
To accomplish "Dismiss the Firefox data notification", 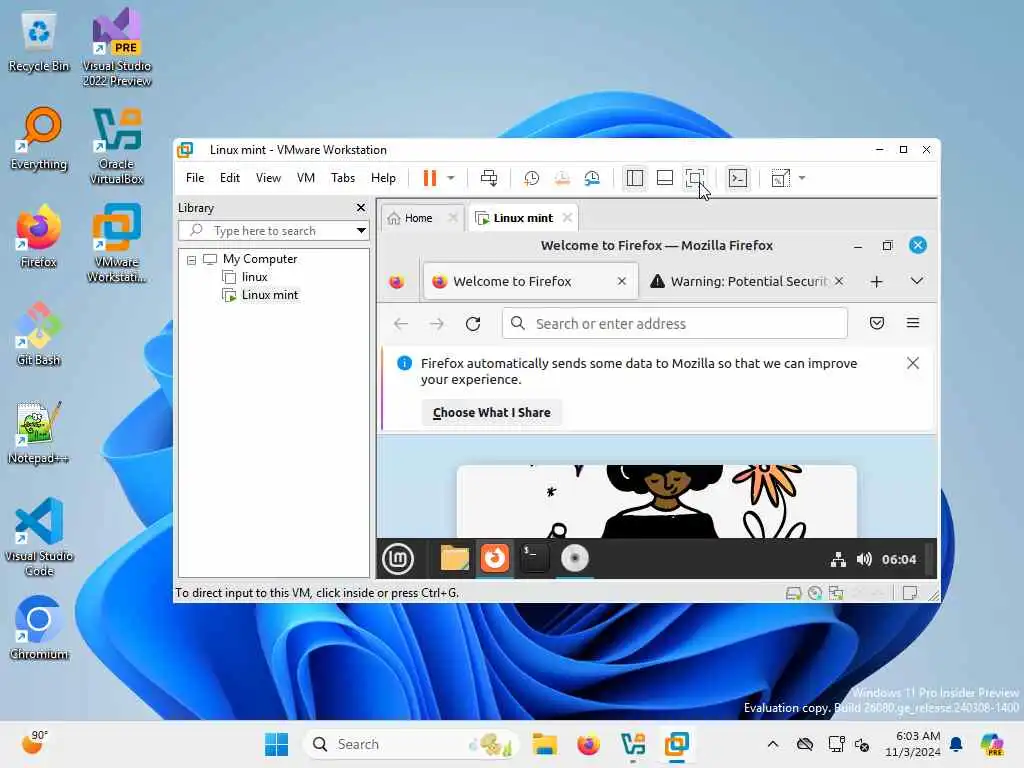I will coord(913,363).
